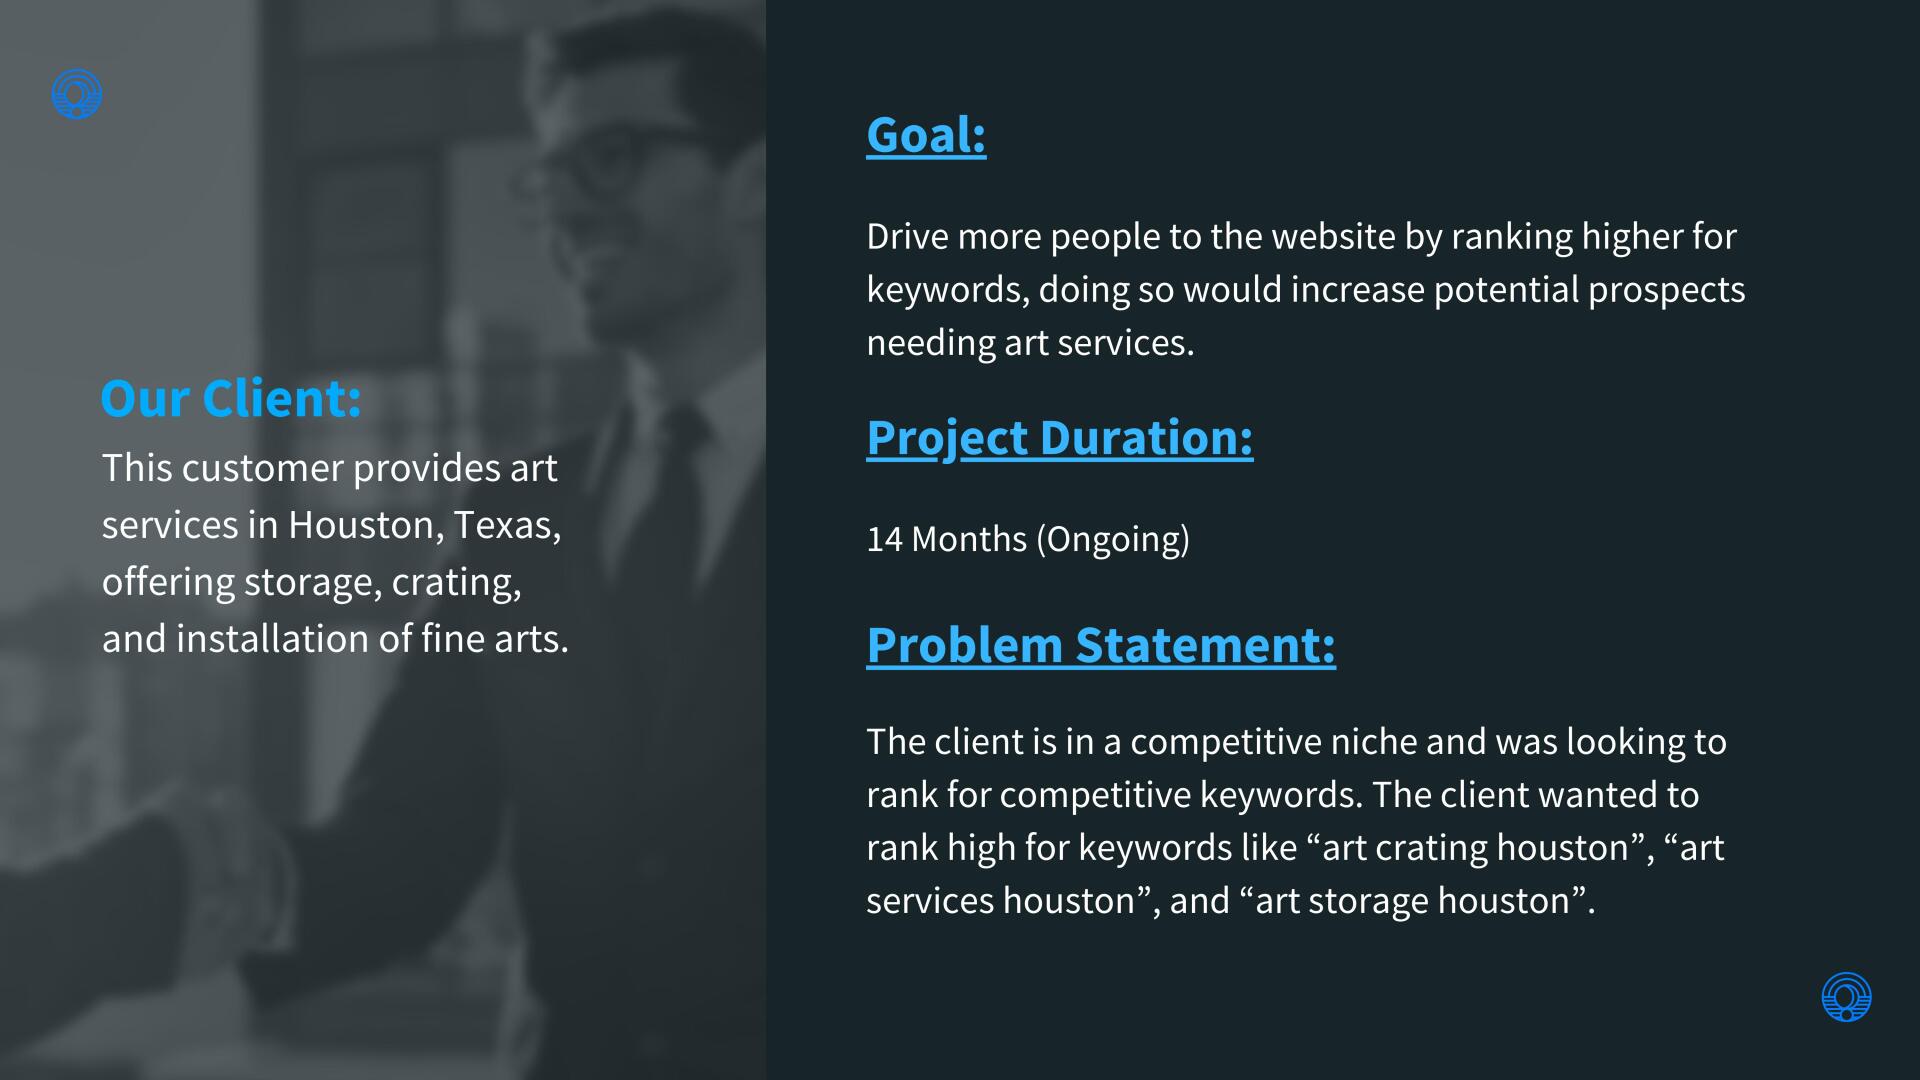The width and height of the screenshot is (1920, 1080).
Task: Click the phrase 'services houston' in last line
Action: pos(1000,901)
